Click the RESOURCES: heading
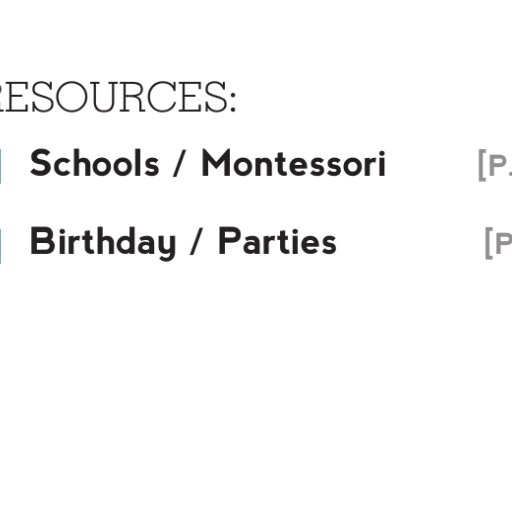 click(117, 97)
